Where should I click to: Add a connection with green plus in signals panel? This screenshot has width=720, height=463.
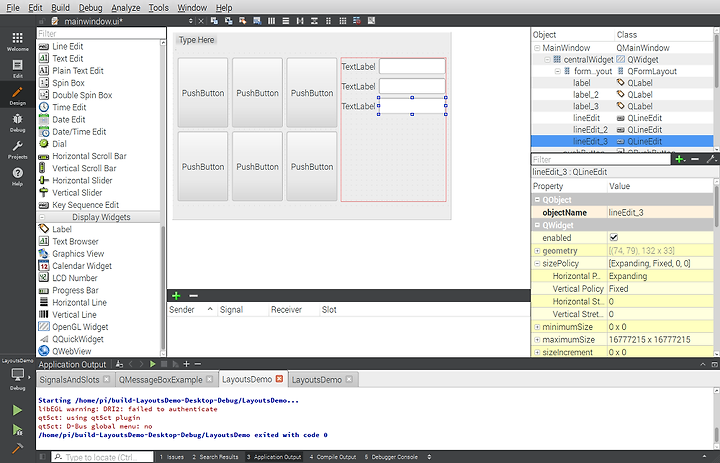pyautogui.click(x=176, y=296)
